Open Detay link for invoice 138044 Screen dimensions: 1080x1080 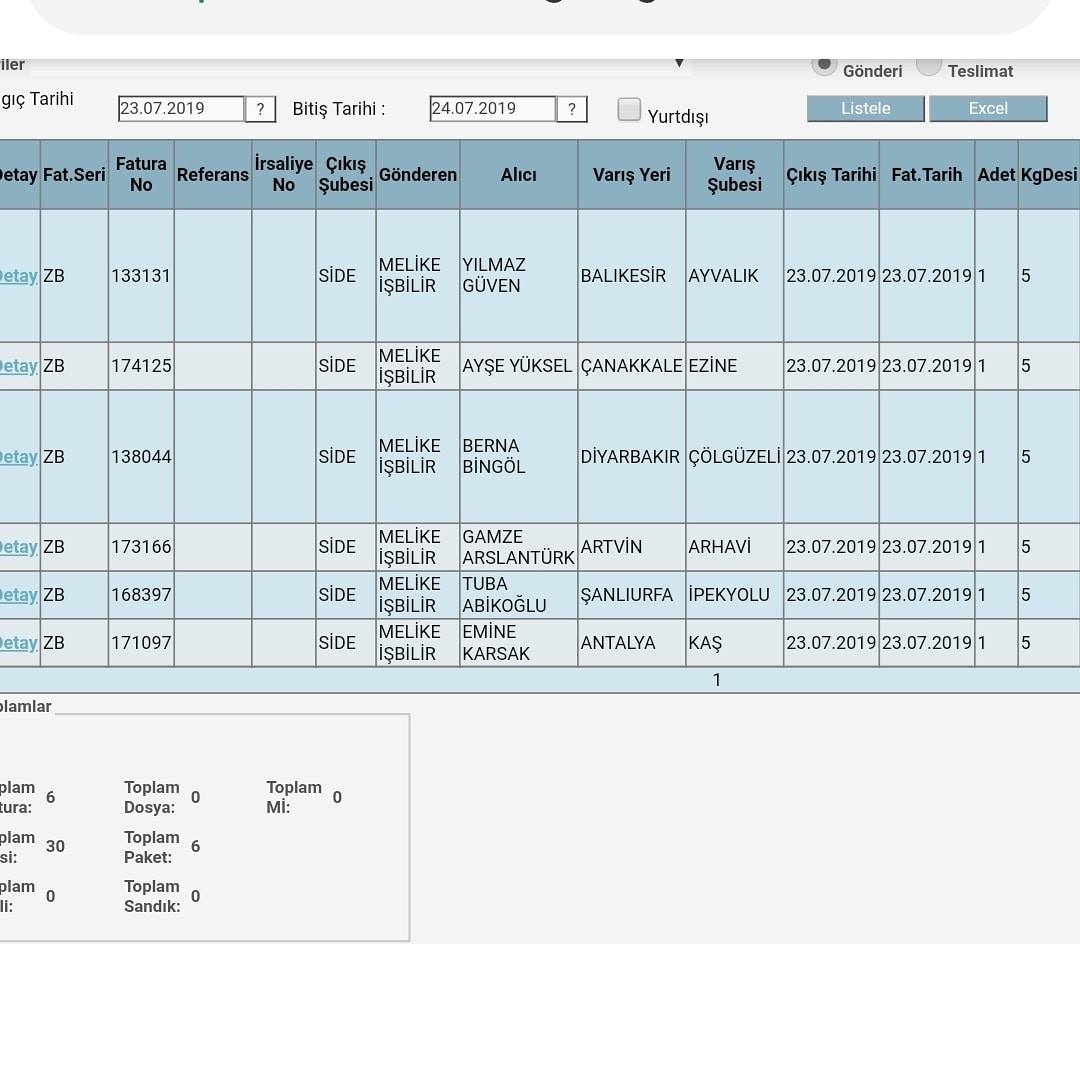pos(19,457)
